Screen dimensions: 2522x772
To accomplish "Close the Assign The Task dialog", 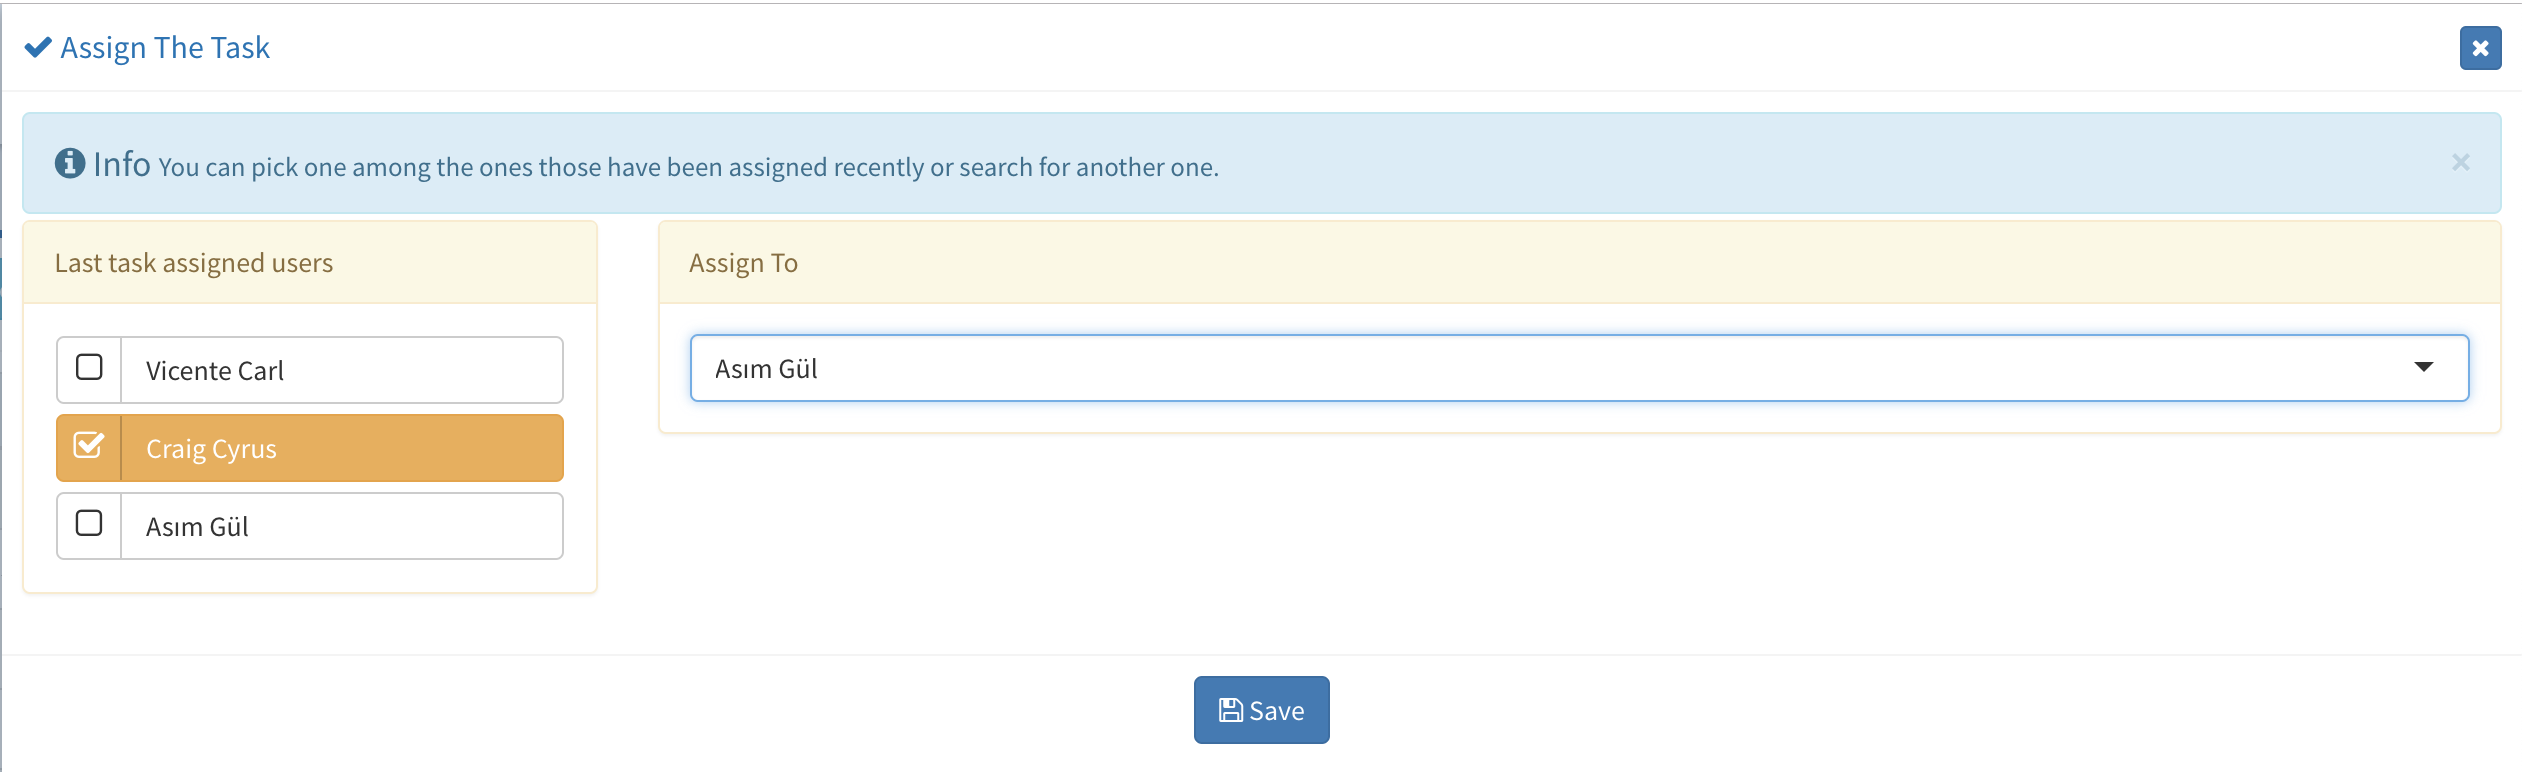I will click(x=2480, y=48).
